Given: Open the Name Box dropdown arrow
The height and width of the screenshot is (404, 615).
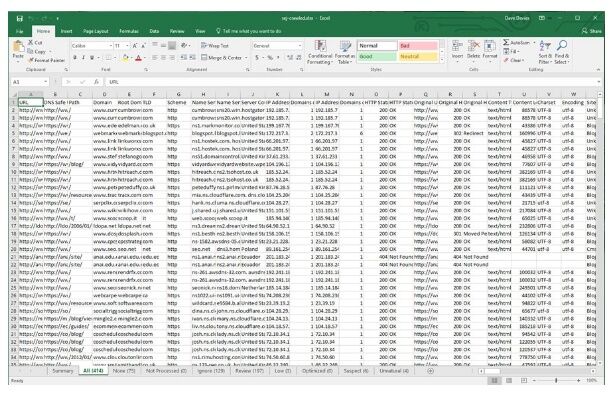Looking at the screenshot, I should pos(46,82).
